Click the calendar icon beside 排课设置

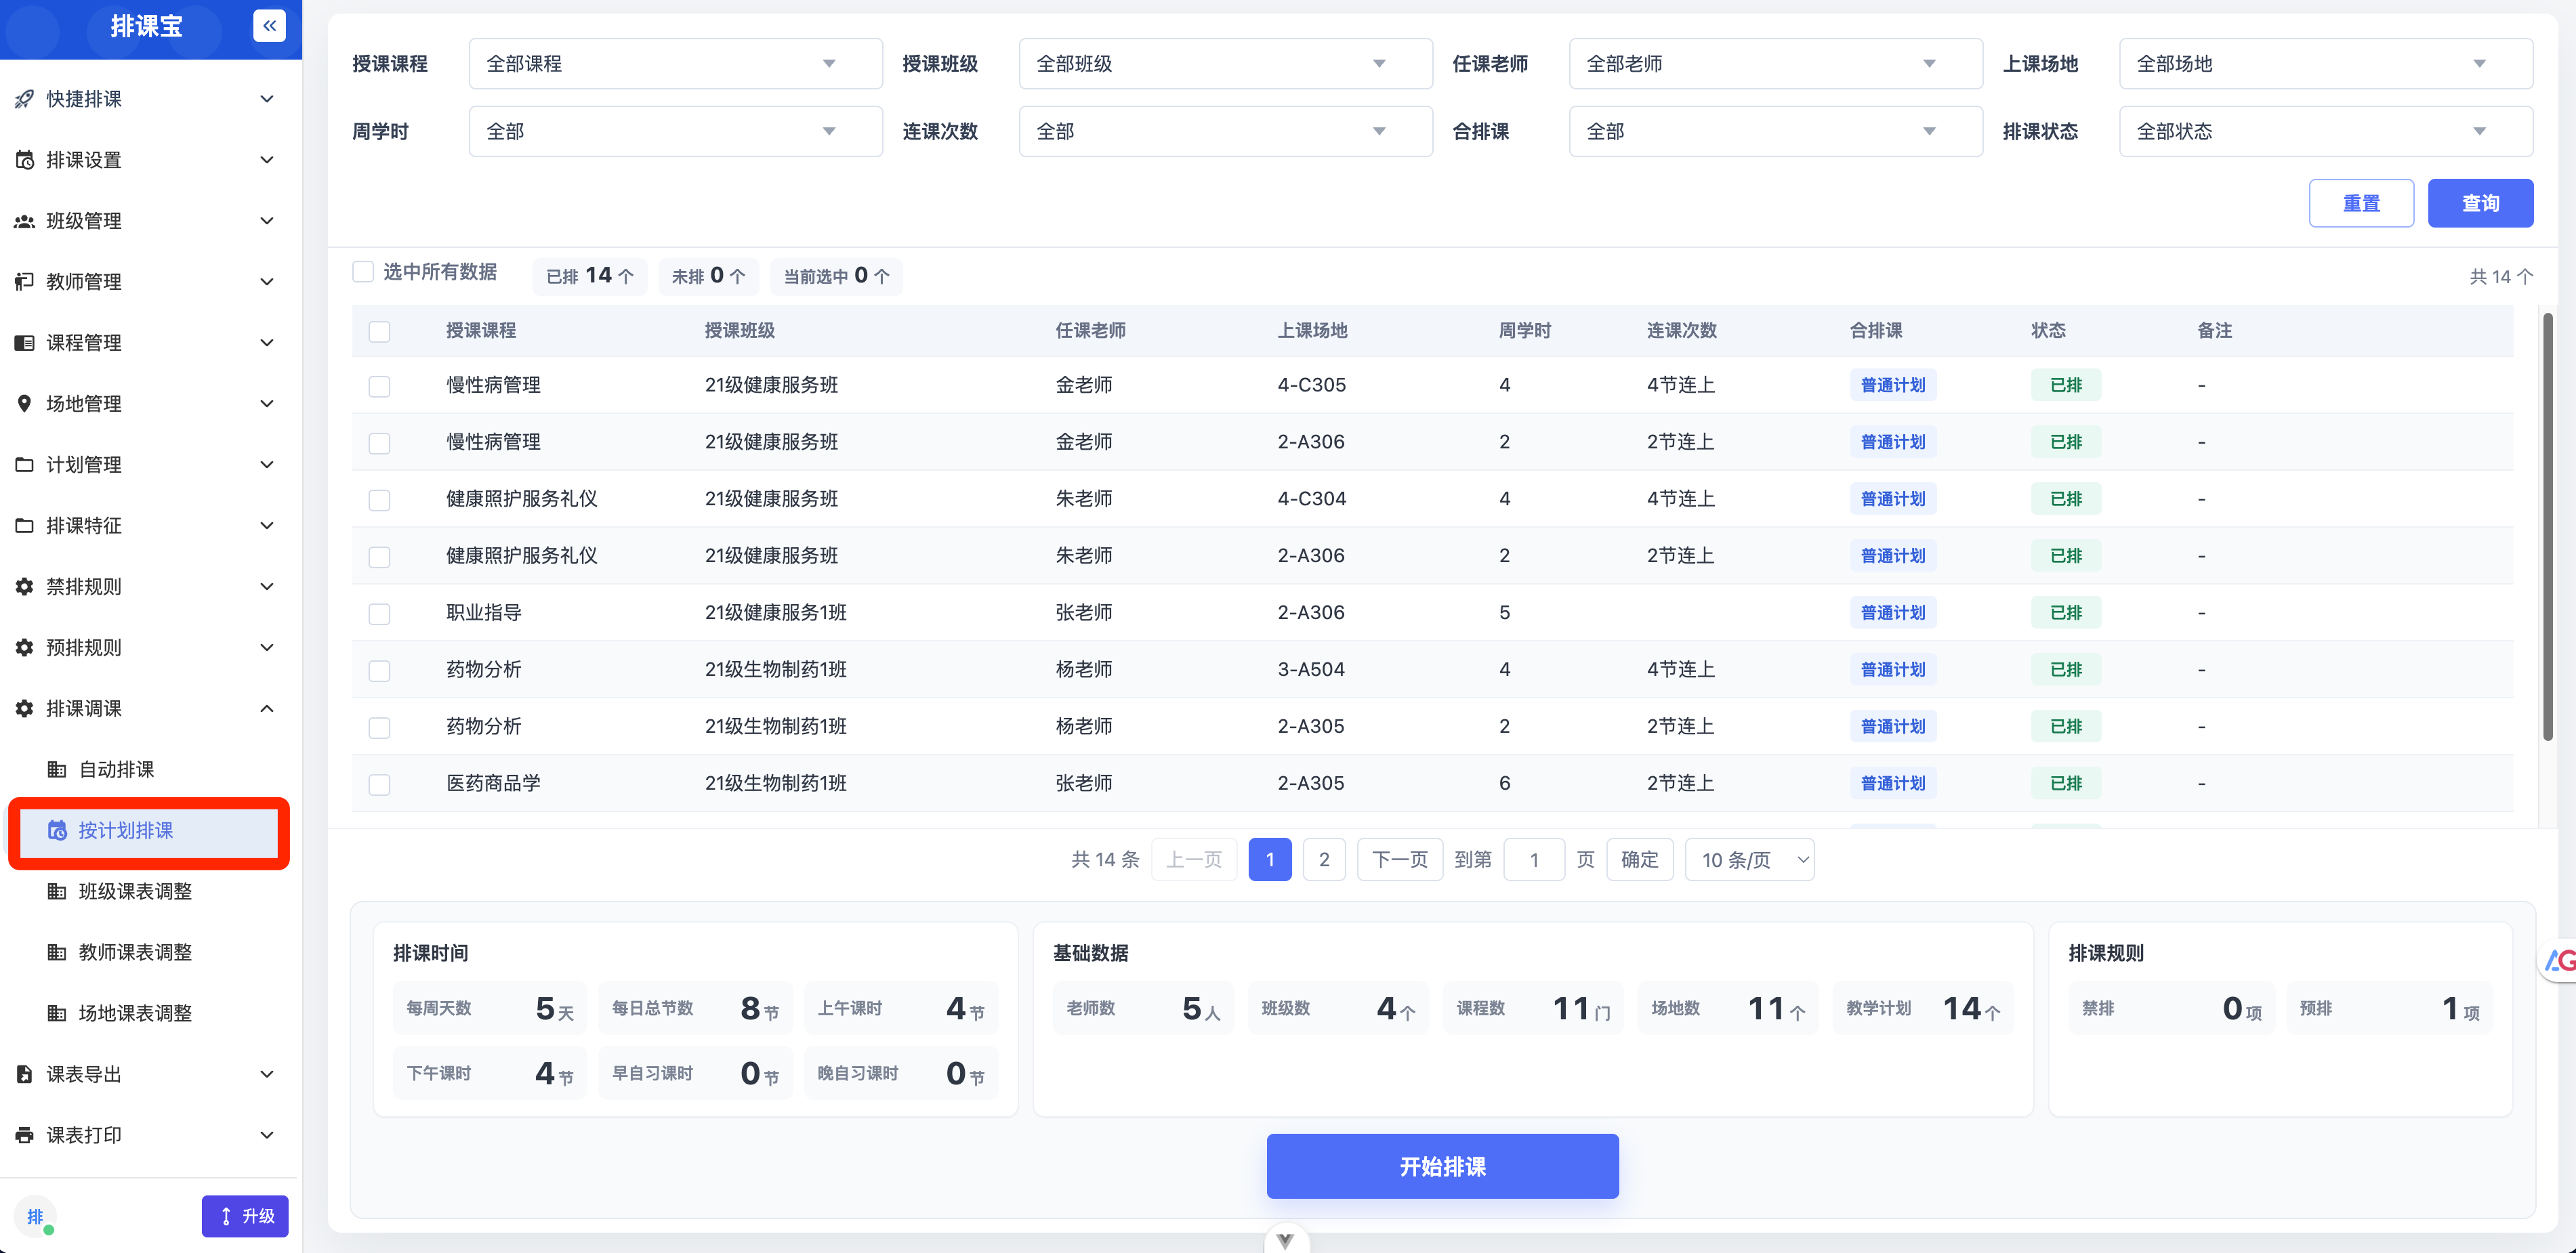pyautogui.click(x=24, y=160)
